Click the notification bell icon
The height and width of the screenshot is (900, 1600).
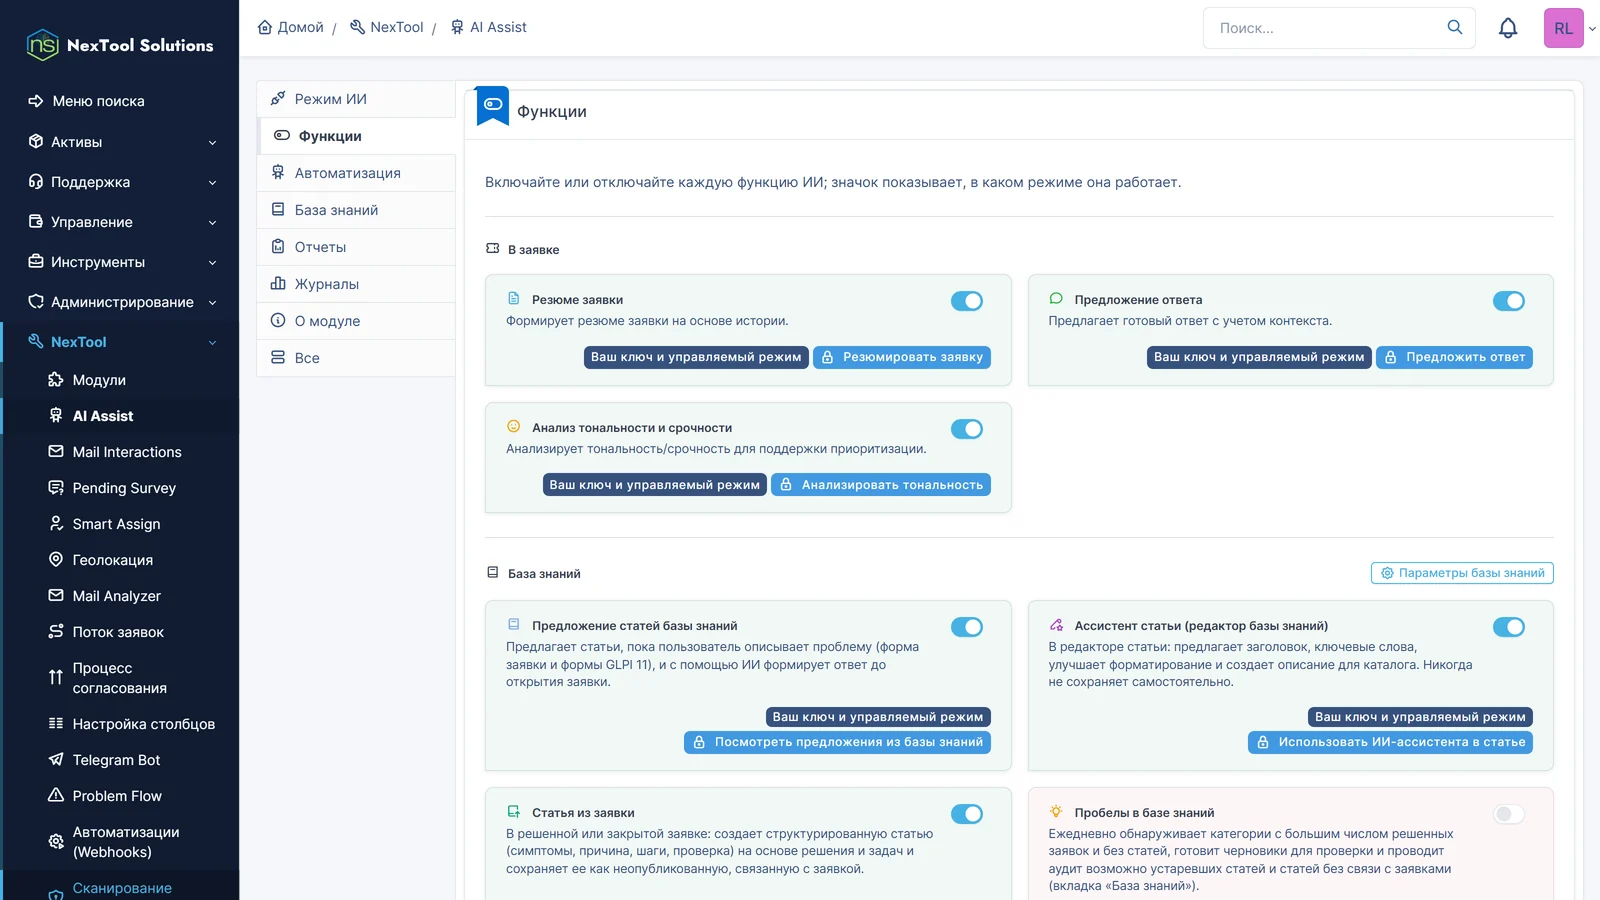point(1508,28)
